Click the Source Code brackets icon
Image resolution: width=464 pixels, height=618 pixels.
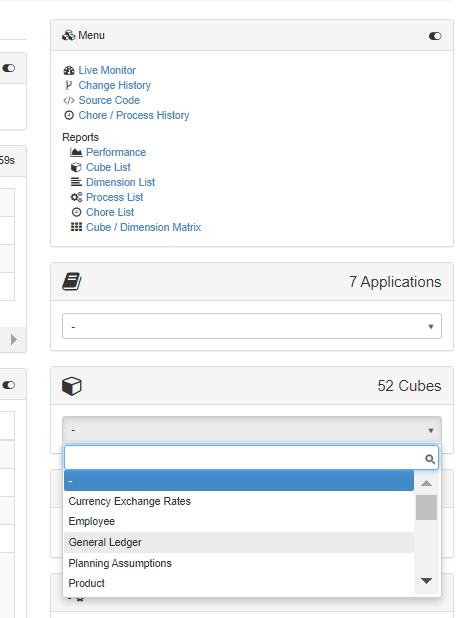click(x=69, y=101)
